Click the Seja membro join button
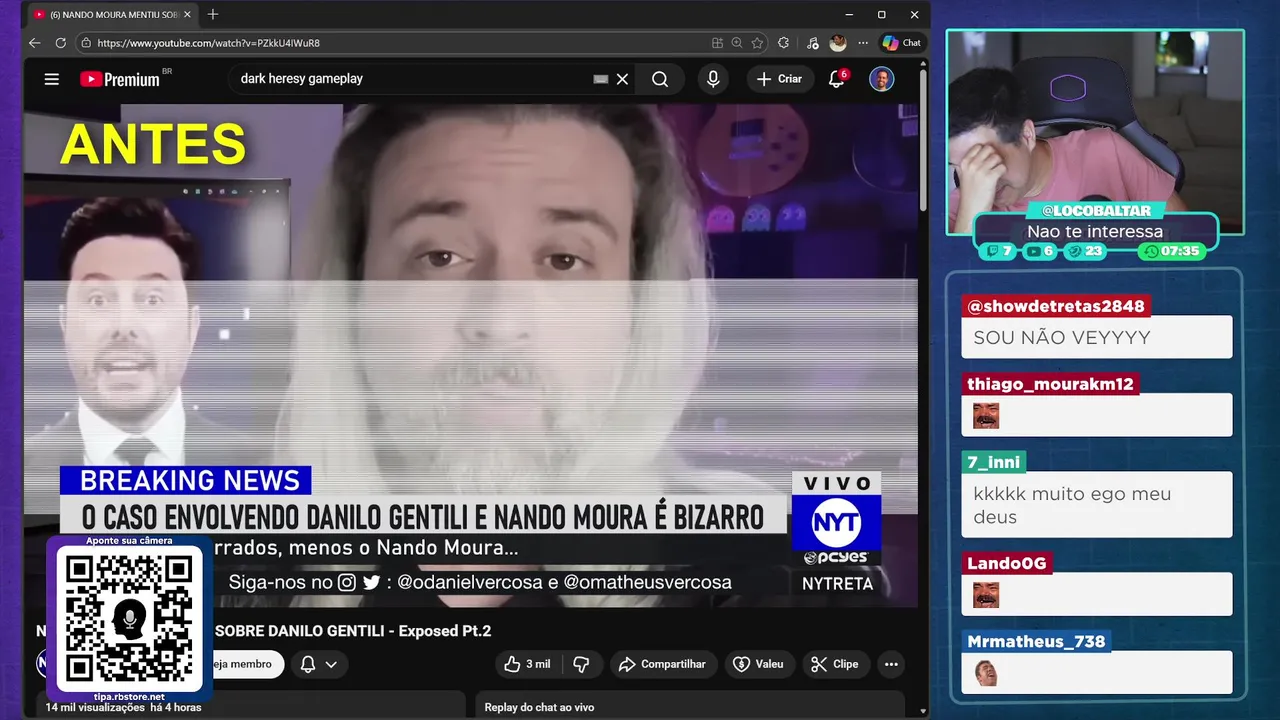Image resolution: width=1280 pixels, height=720 pixels. tap(244, 664)
